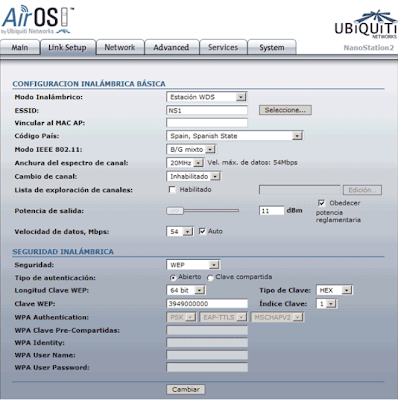Screen dimensions: 398x400
Task: Click the Ubiquiti Networks logo
Action: [366, 25]
